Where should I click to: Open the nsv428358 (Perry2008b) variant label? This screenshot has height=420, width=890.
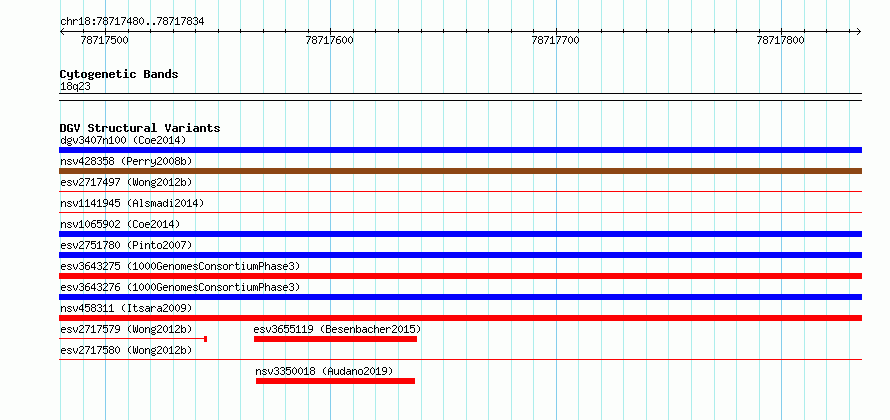pyautogui.click(x=126, y=161)
